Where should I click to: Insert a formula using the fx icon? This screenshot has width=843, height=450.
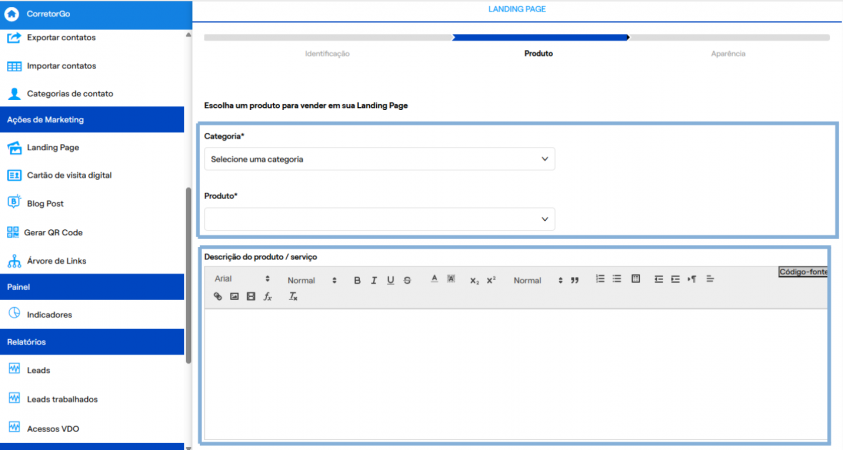pos(268,296)
